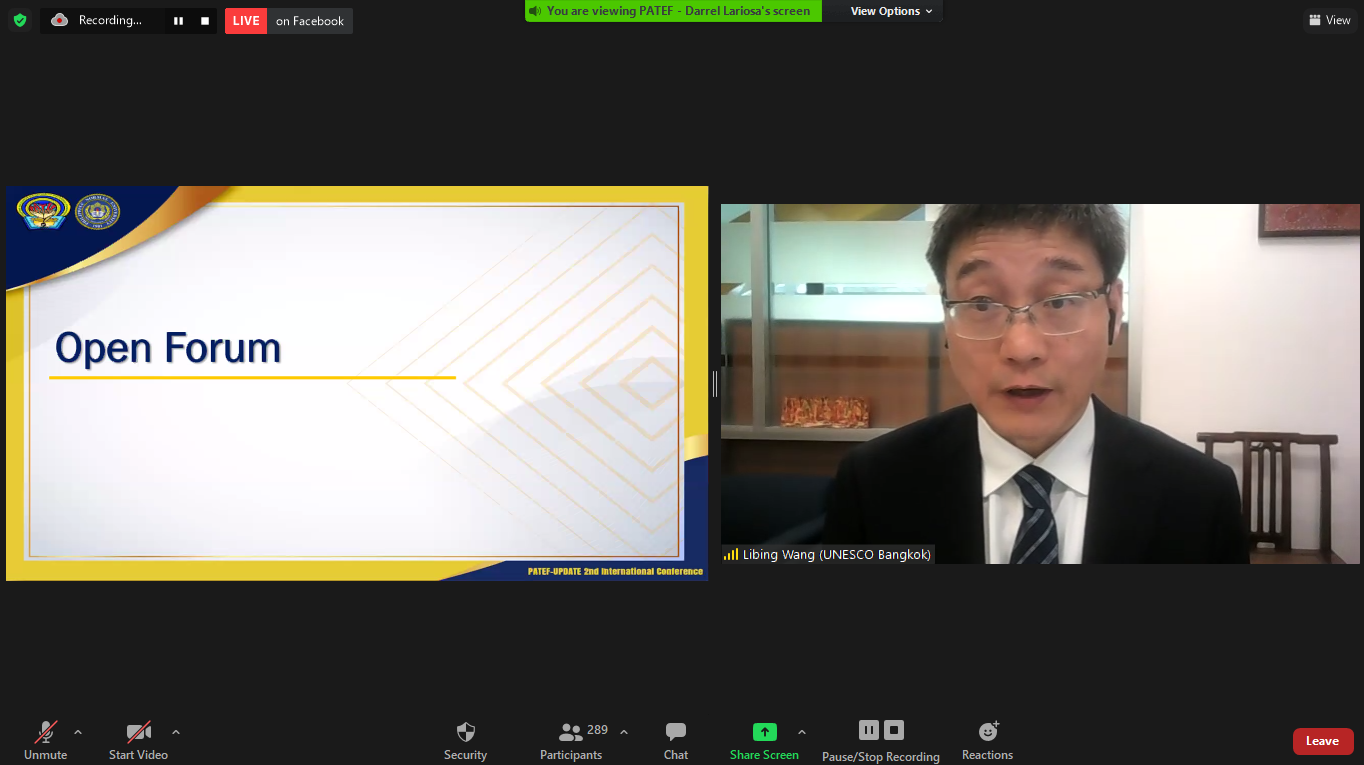Click the red Leave button
Viewport: 1364px width, 765px height.
[1322, 741]
